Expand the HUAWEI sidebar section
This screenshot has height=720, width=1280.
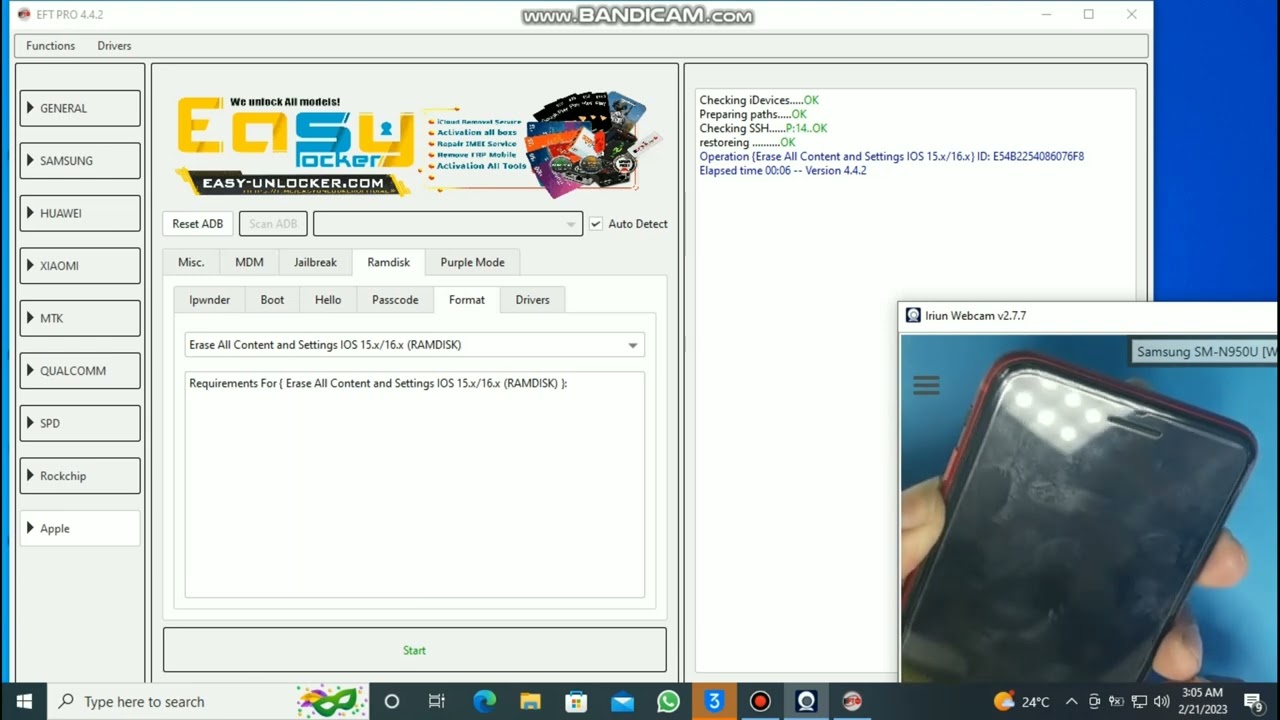(x=80, y=213)
